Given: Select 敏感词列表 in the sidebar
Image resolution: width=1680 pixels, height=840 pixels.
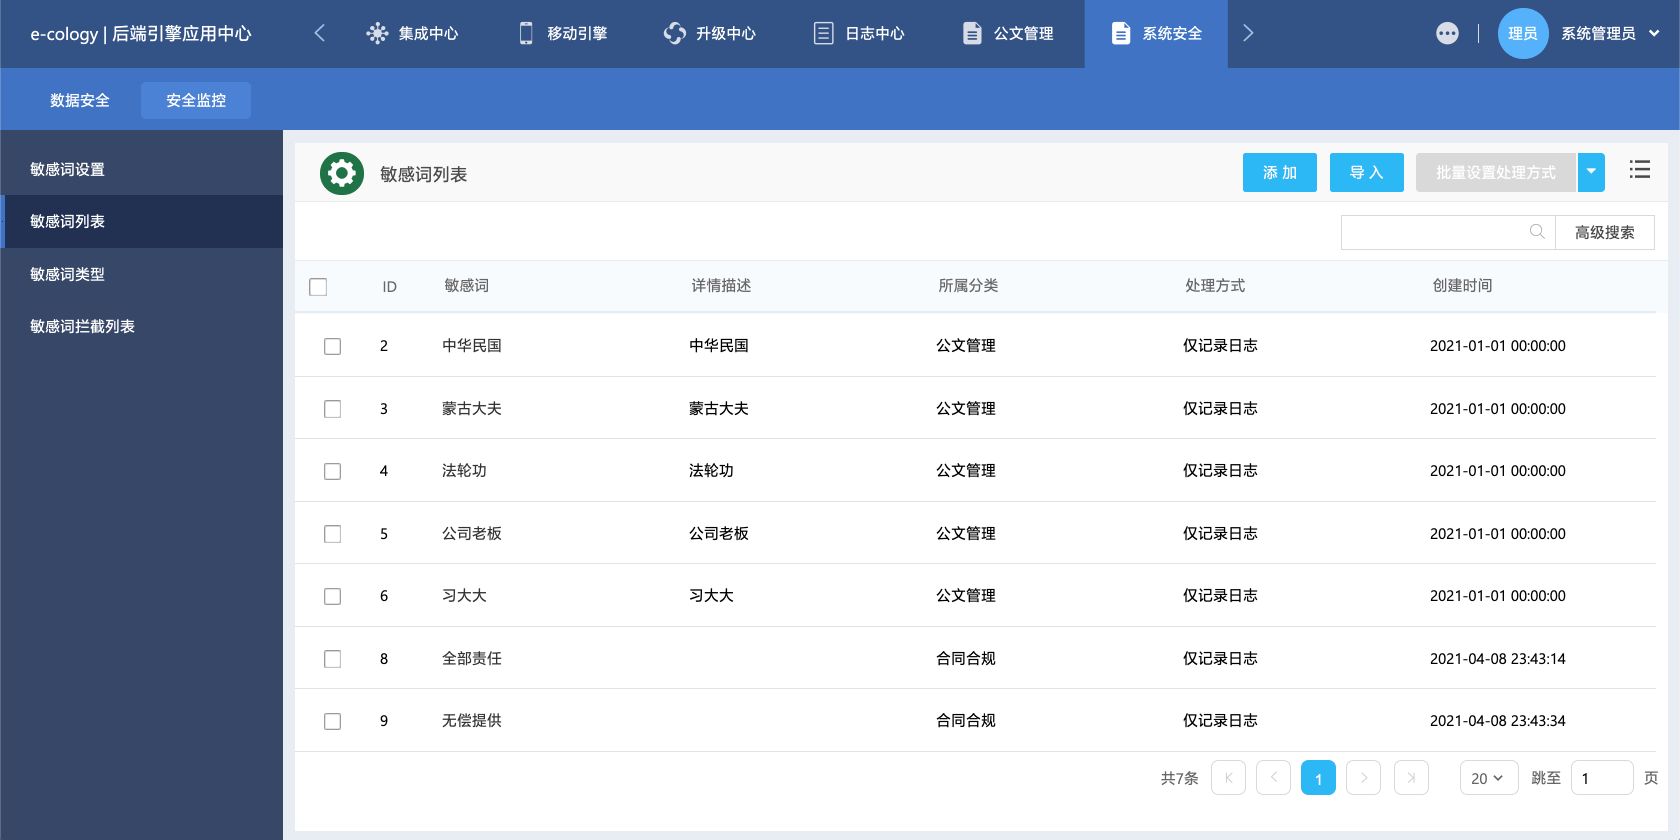Looking at the screenshot, I should pyautogui.click(x=141, y=221).
